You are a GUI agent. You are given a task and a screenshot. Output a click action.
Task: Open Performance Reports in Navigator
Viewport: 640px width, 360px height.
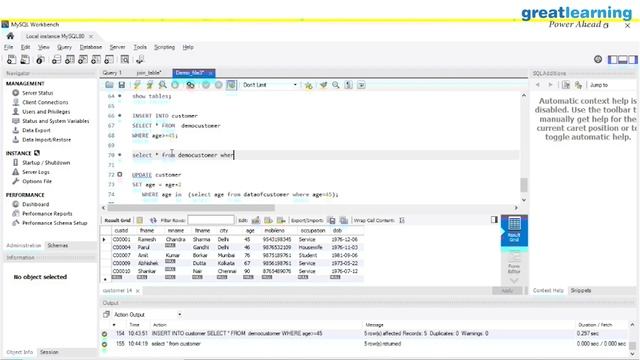pos(47,213)
